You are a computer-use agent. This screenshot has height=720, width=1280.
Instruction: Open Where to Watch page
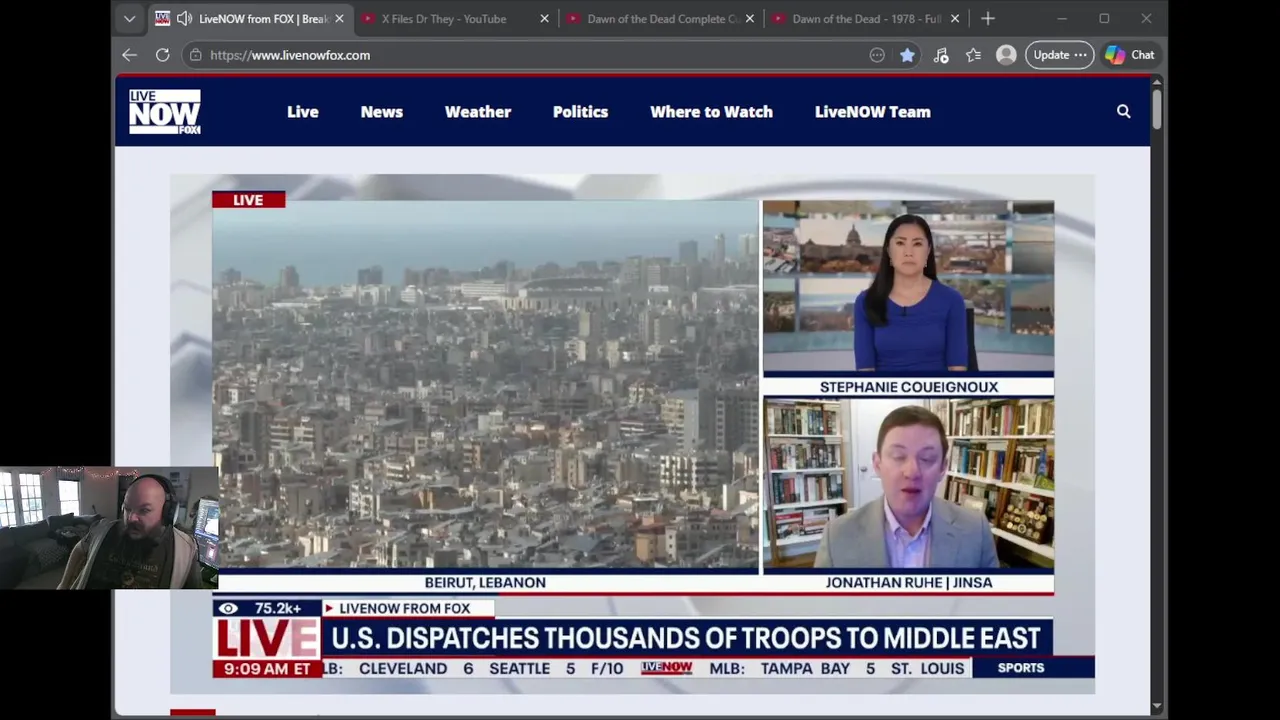[x=711, y=112]
